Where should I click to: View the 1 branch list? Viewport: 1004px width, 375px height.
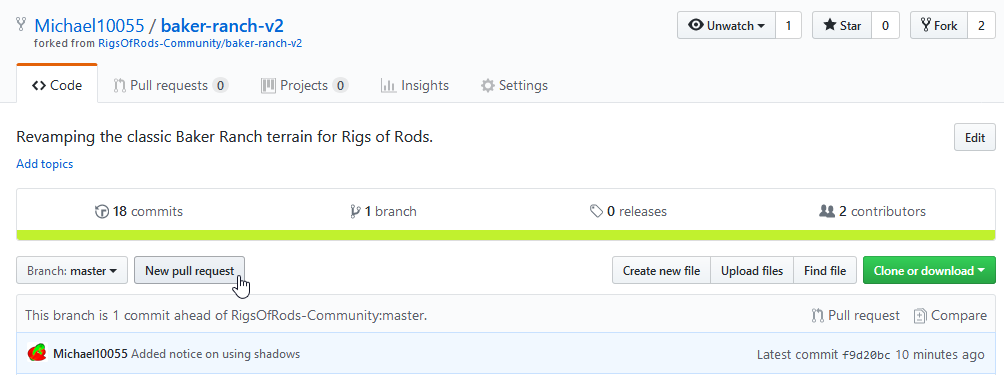[384, 211]
